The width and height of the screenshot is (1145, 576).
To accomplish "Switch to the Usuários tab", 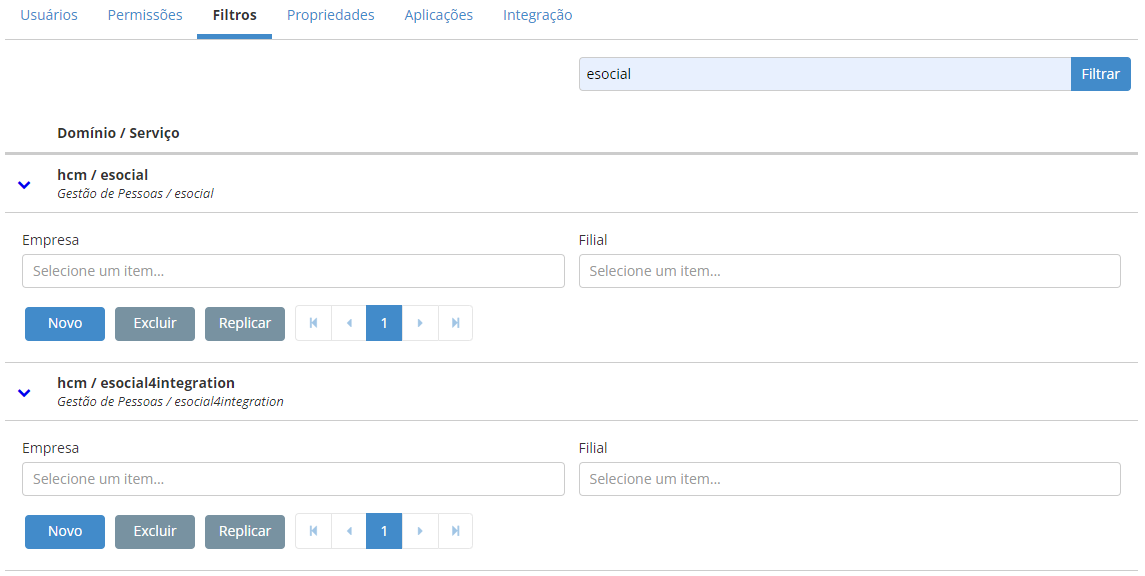I will pyautogui.click(x=49, y=15).
